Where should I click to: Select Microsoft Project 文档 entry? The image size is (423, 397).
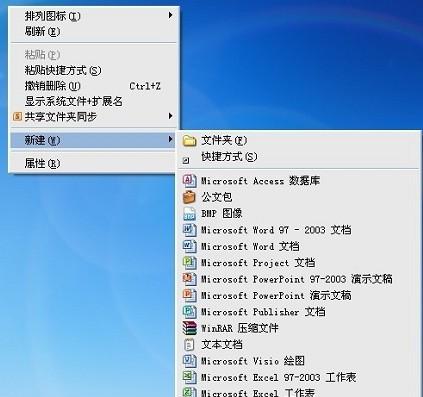pyautogui.click(x=299, y=263)
